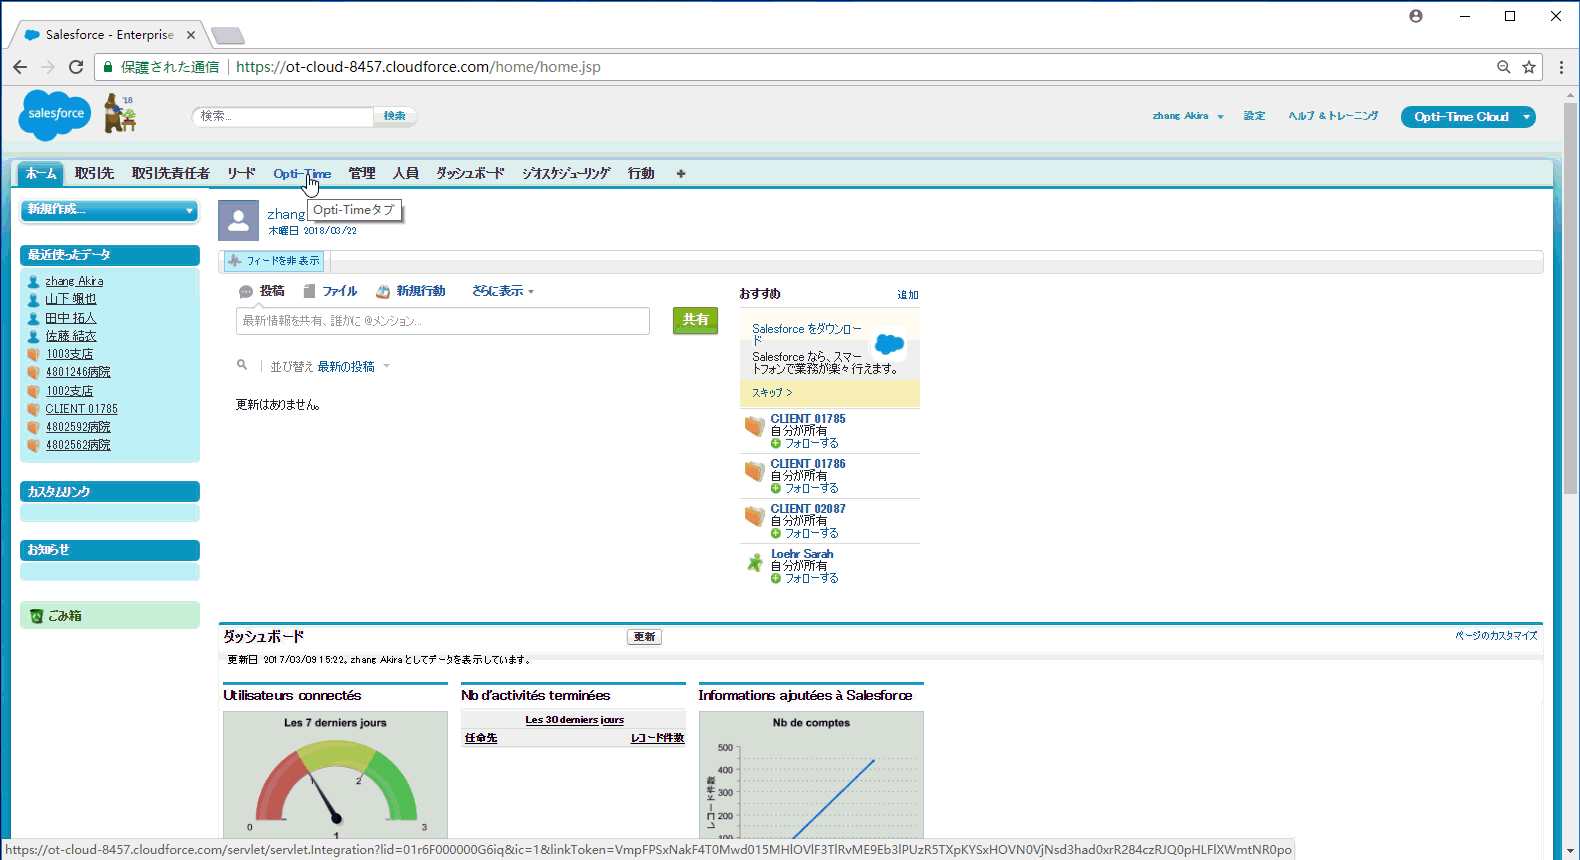The height and width of the screenshot is (860, 1580).
Task: Open the ダッシュボード tab
Action: click(470, 174)
